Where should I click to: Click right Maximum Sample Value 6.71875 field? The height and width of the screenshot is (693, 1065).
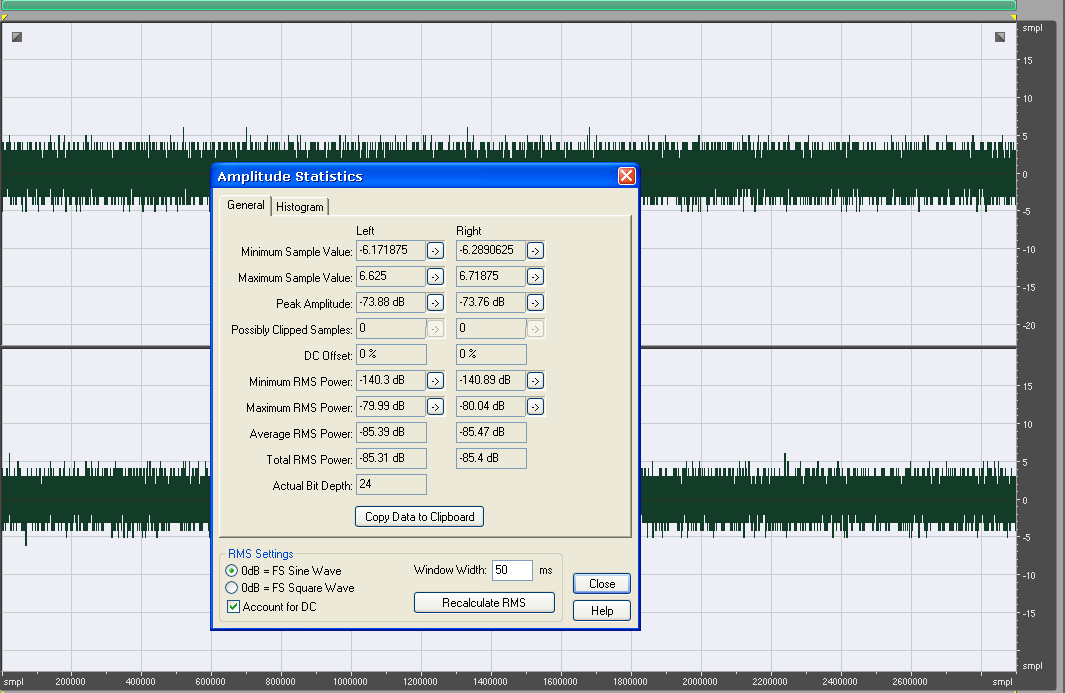coord(490,277)
